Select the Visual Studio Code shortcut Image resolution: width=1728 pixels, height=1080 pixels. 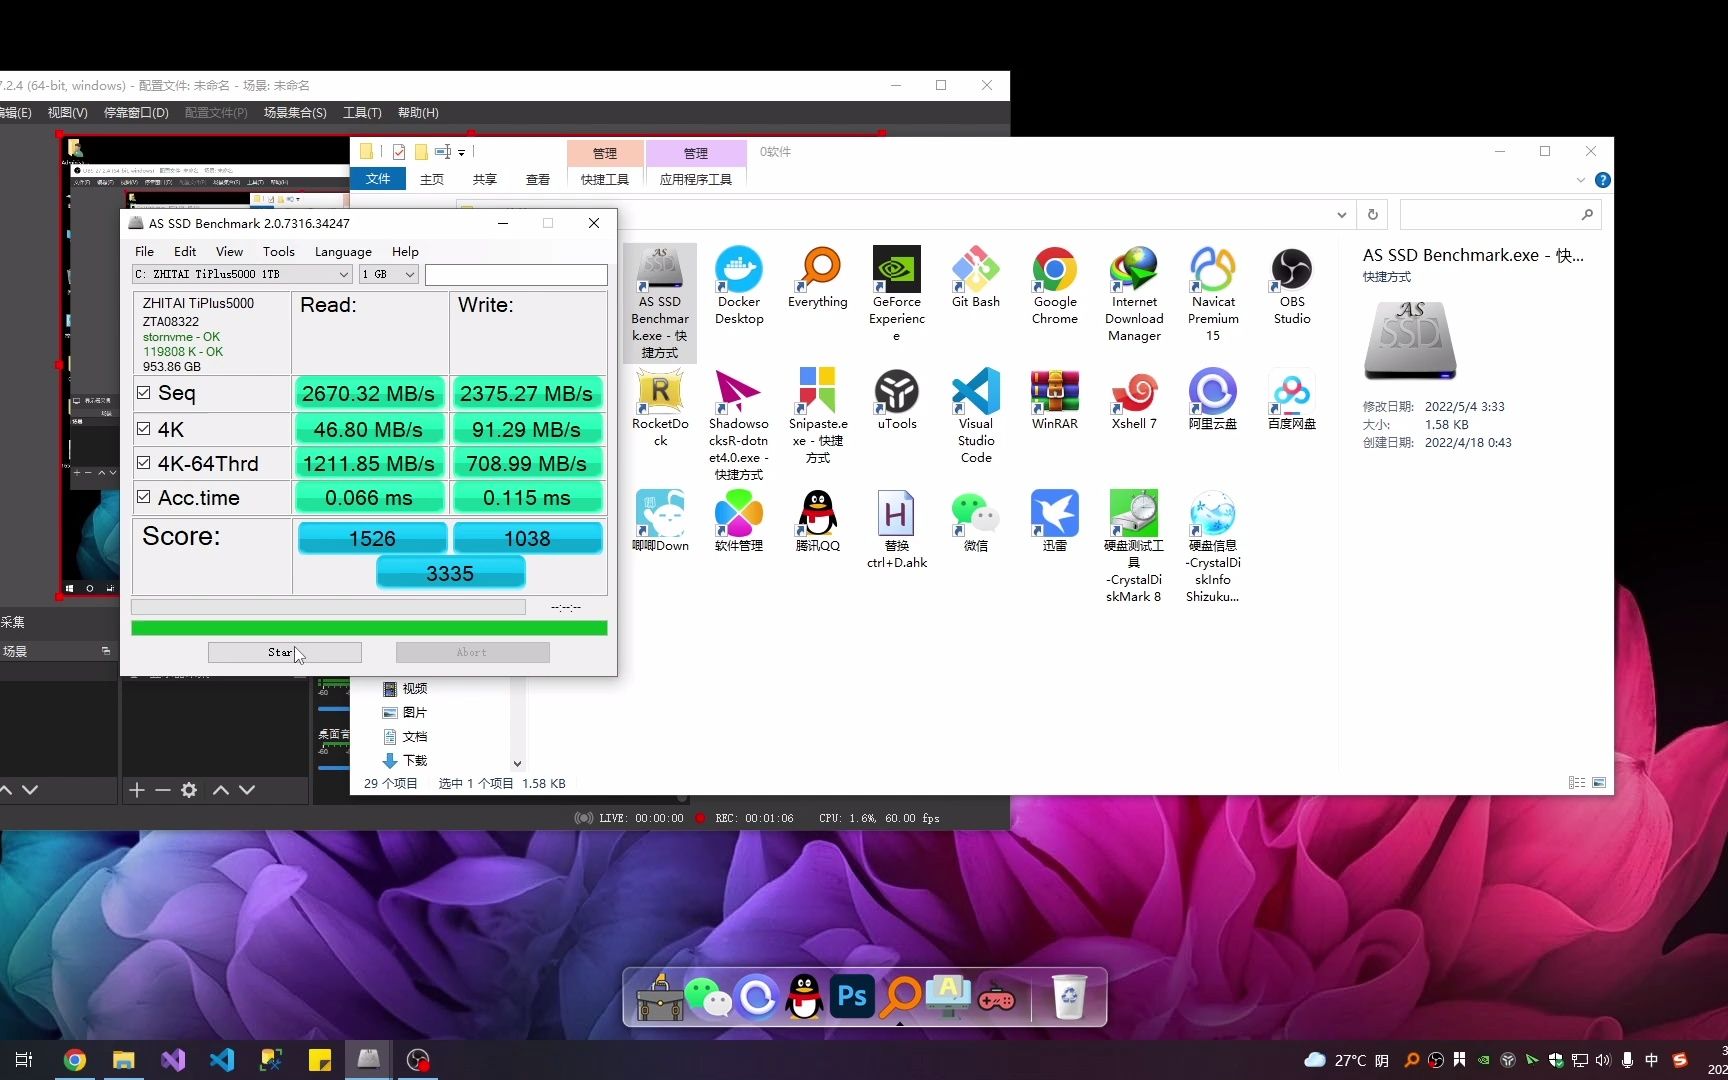tap(976, 416)
